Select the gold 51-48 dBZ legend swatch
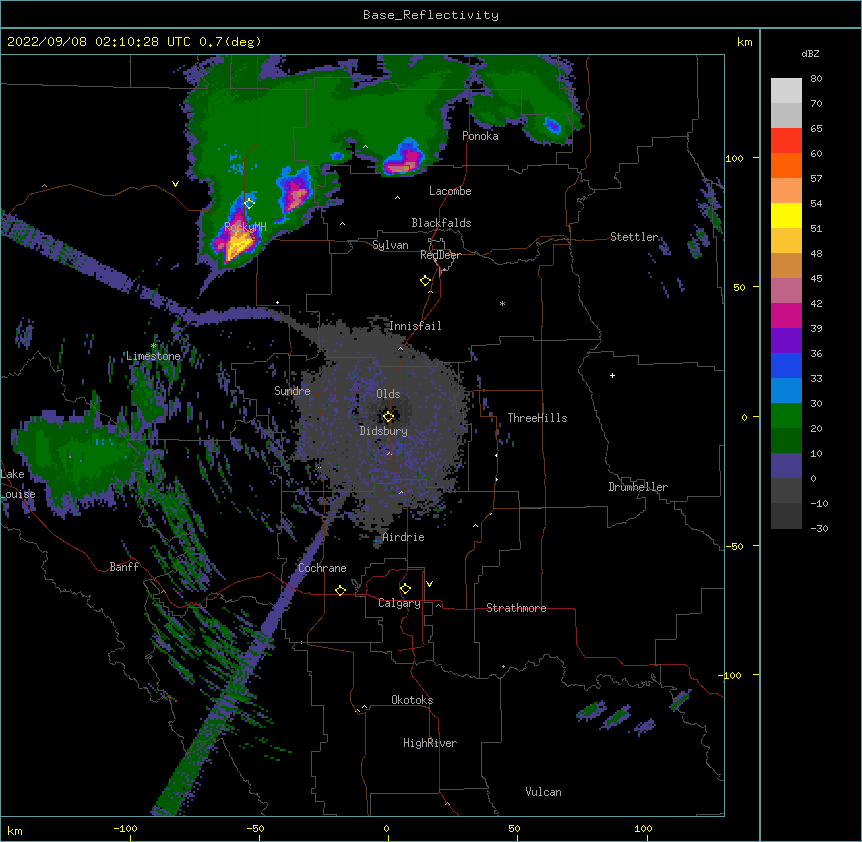862x842 pixels. pyautogui.click(x=786, y=240)
